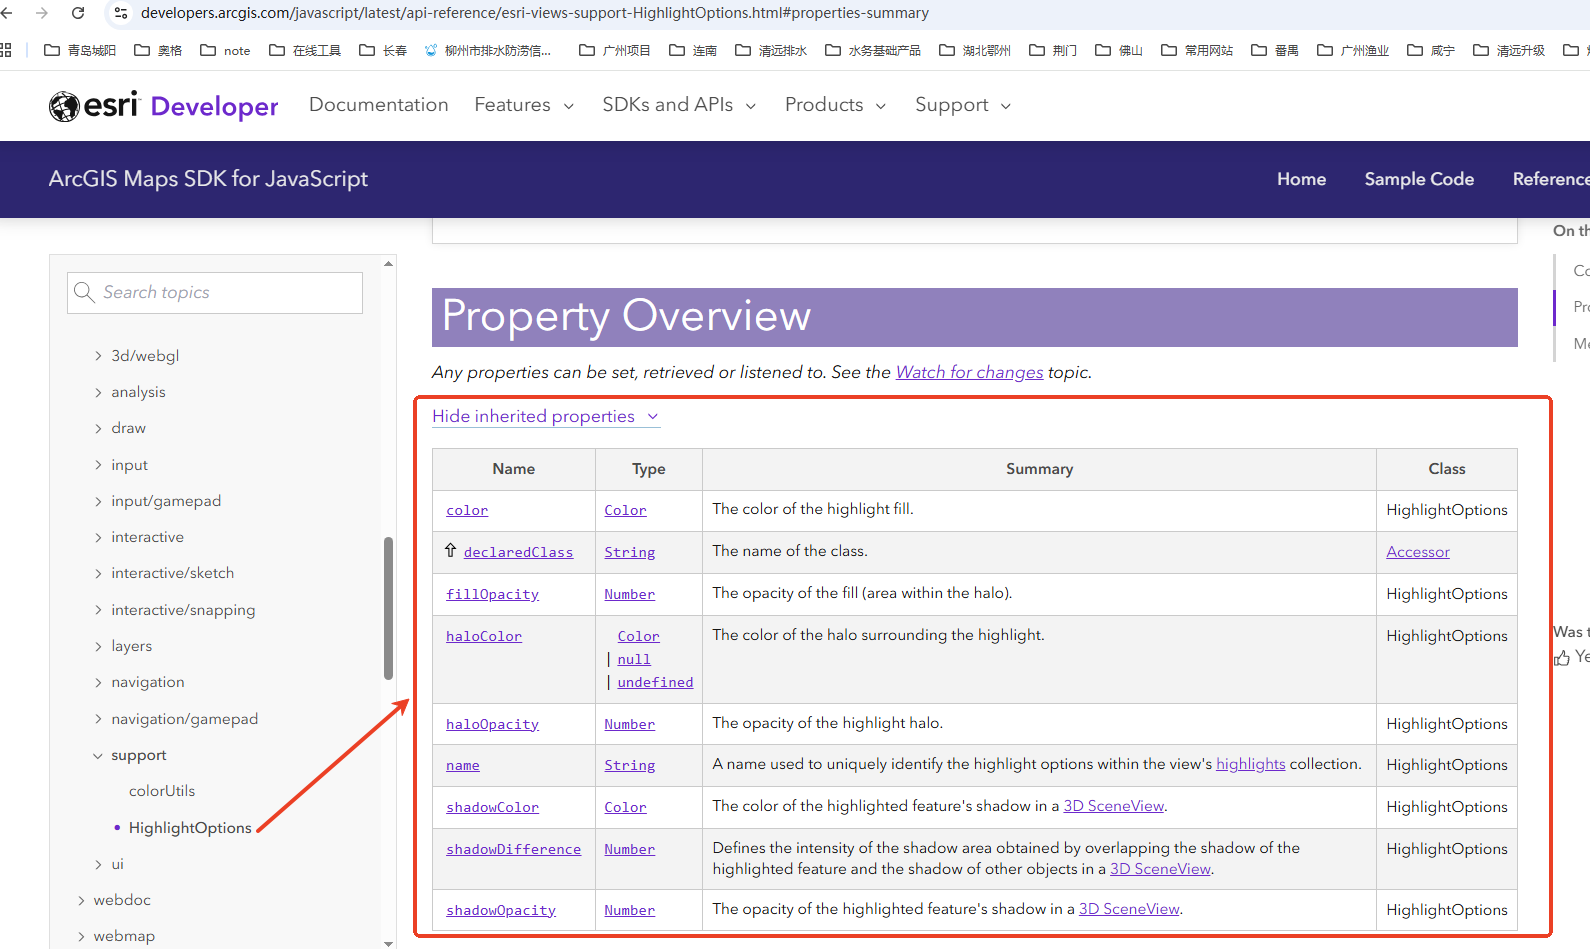Expand the webdoc tree item

[x=81, y=900]
